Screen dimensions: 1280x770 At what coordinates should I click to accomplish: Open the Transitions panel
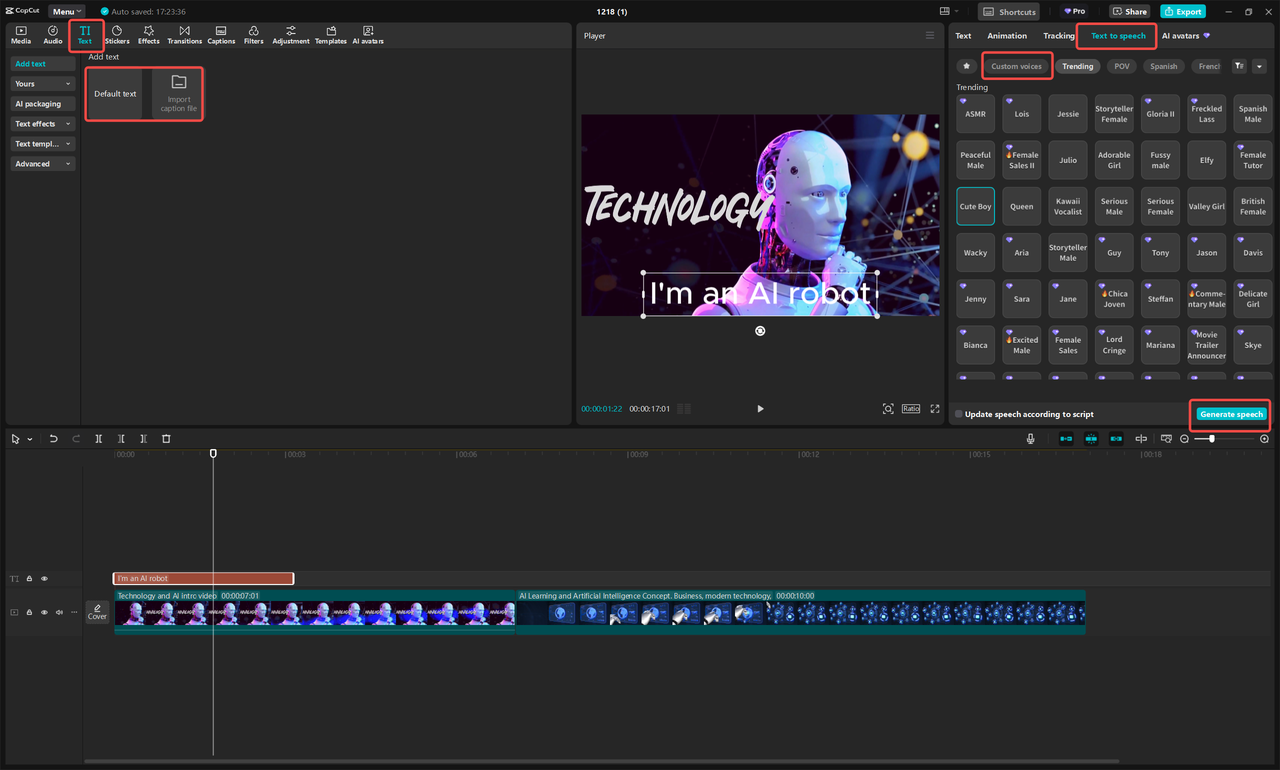click(184, 35)
